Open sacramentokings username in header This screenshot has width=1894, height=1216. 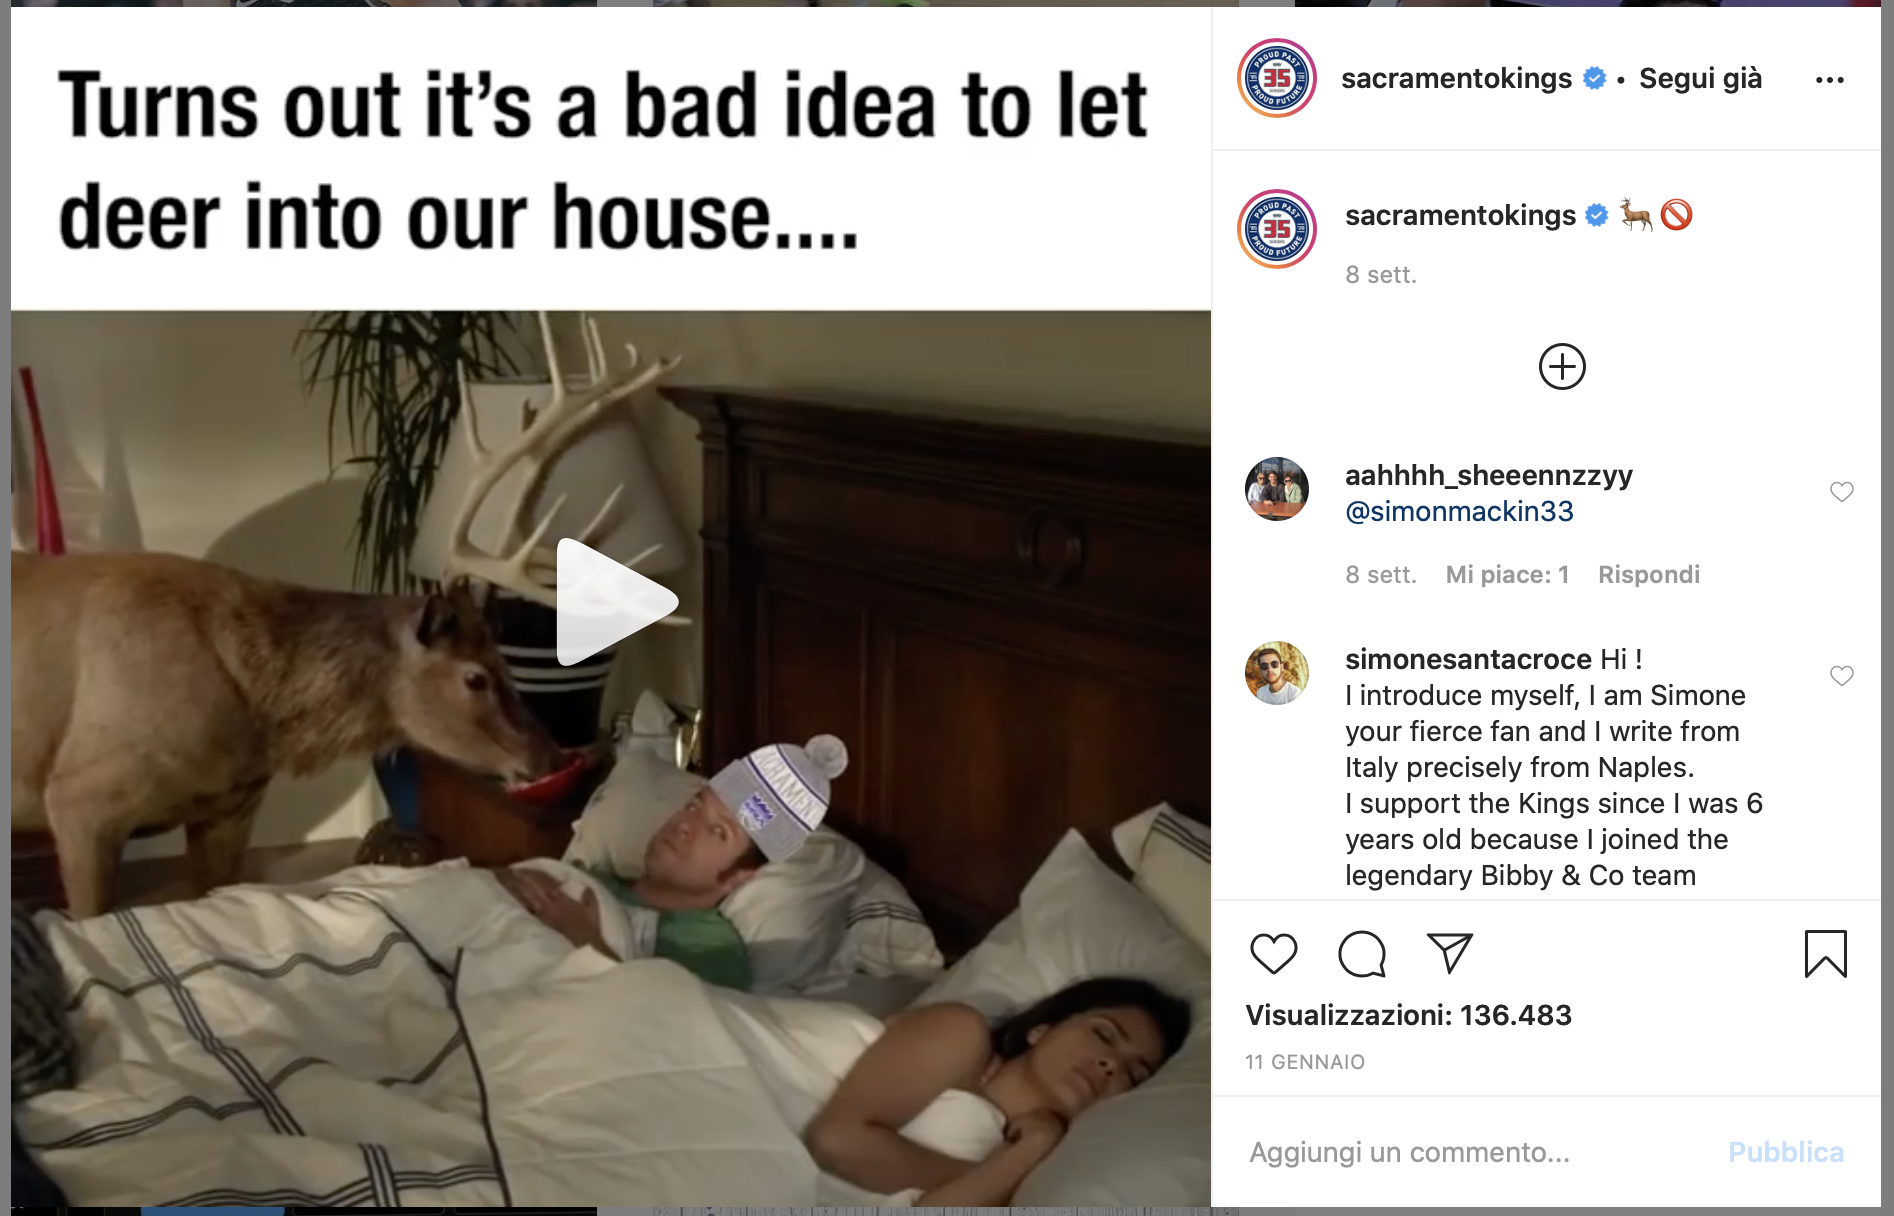(1456, 78)
